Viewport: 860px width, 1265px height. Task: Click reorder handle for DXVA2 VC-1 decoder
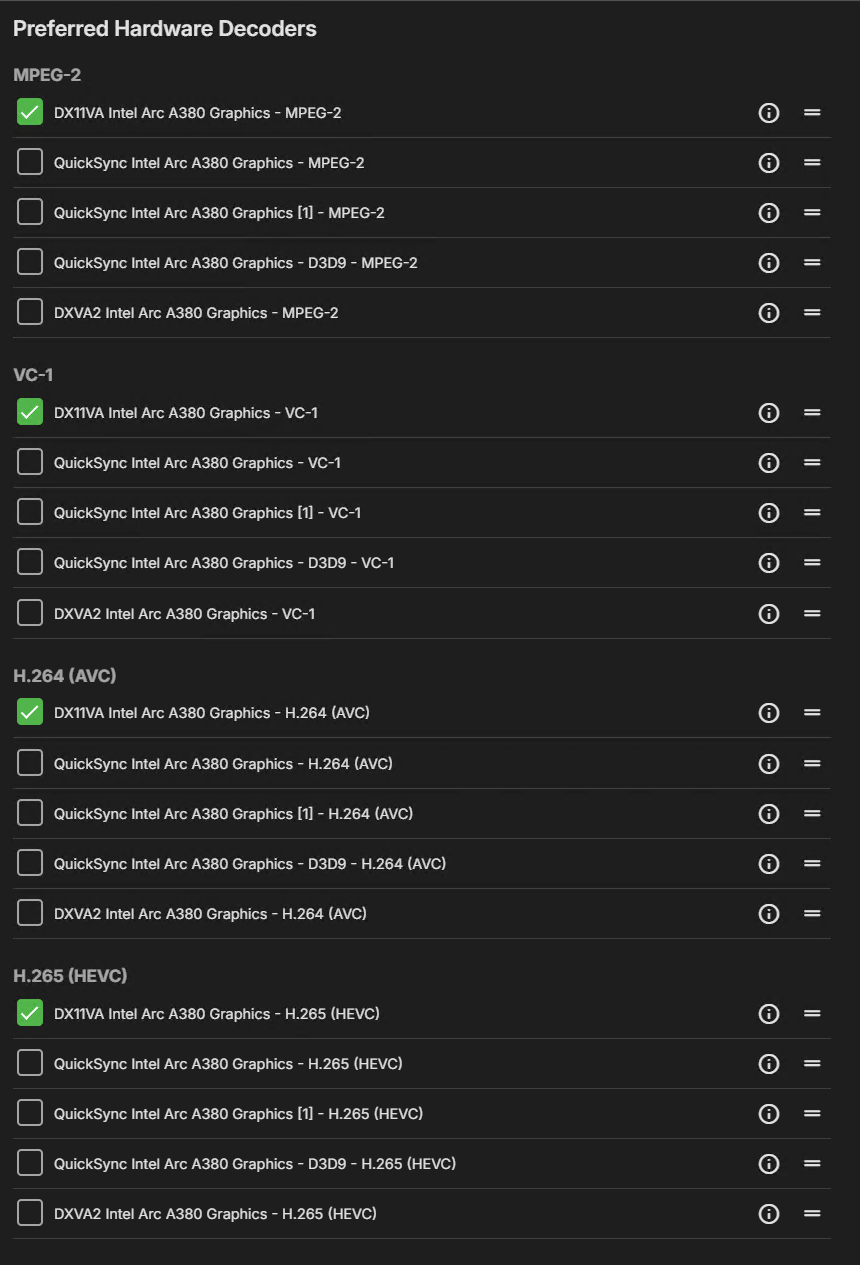pyautogui.click(x=812, y=614)
